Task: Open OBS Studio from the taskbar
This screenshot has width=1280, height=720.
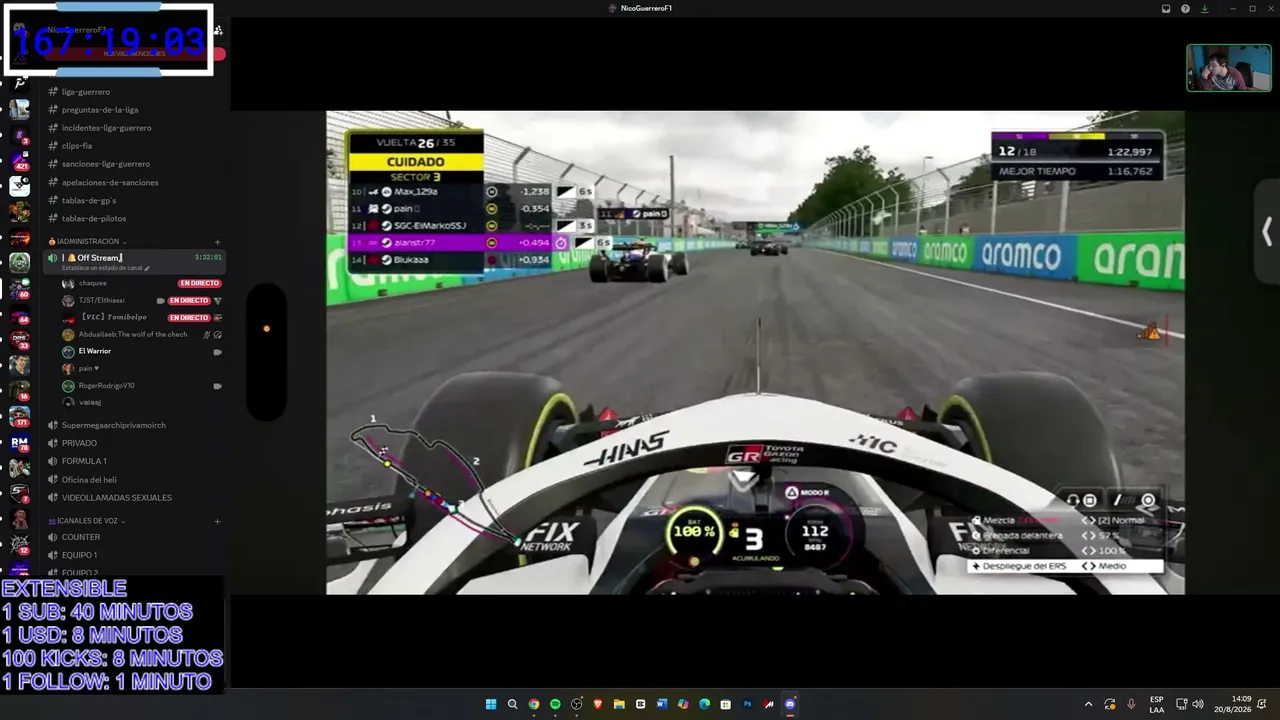Action: coord(577,704)
